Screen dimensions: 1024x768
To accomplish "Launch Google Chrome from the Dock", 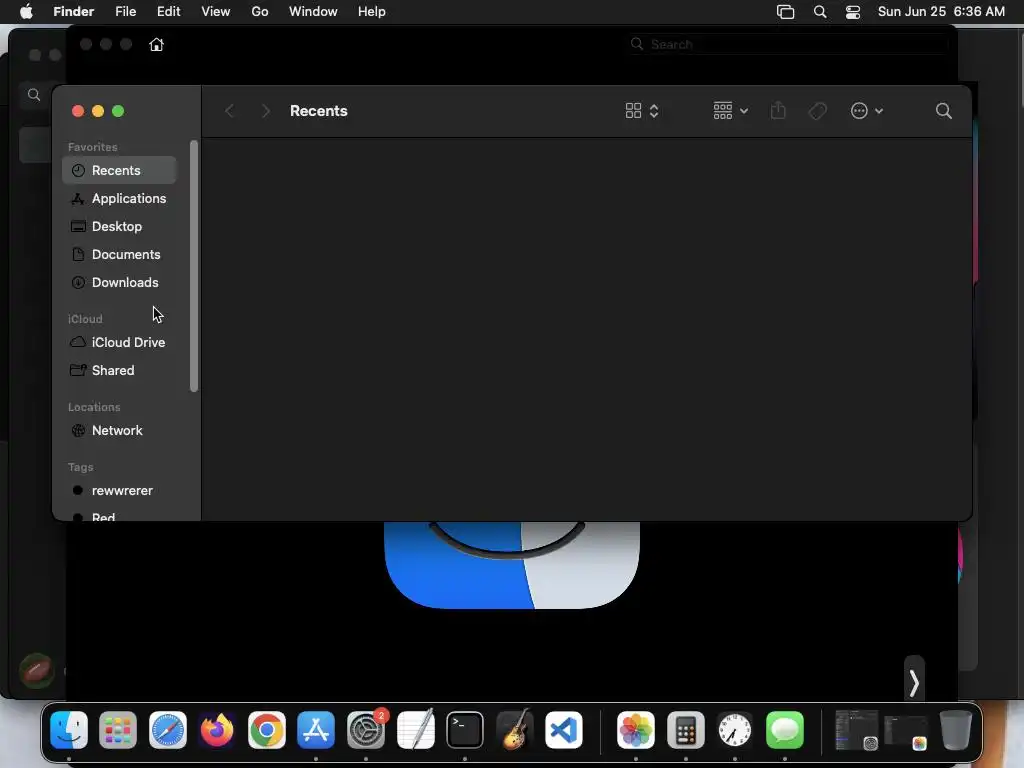I will coord(266,730).
